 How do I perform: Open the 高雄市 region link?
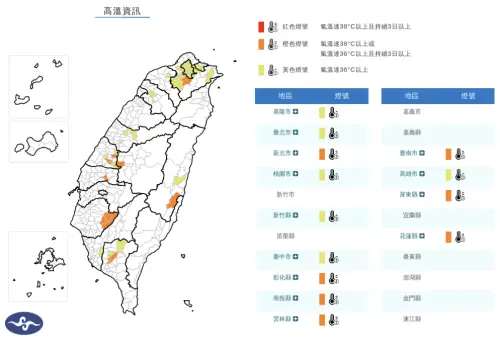409,174
